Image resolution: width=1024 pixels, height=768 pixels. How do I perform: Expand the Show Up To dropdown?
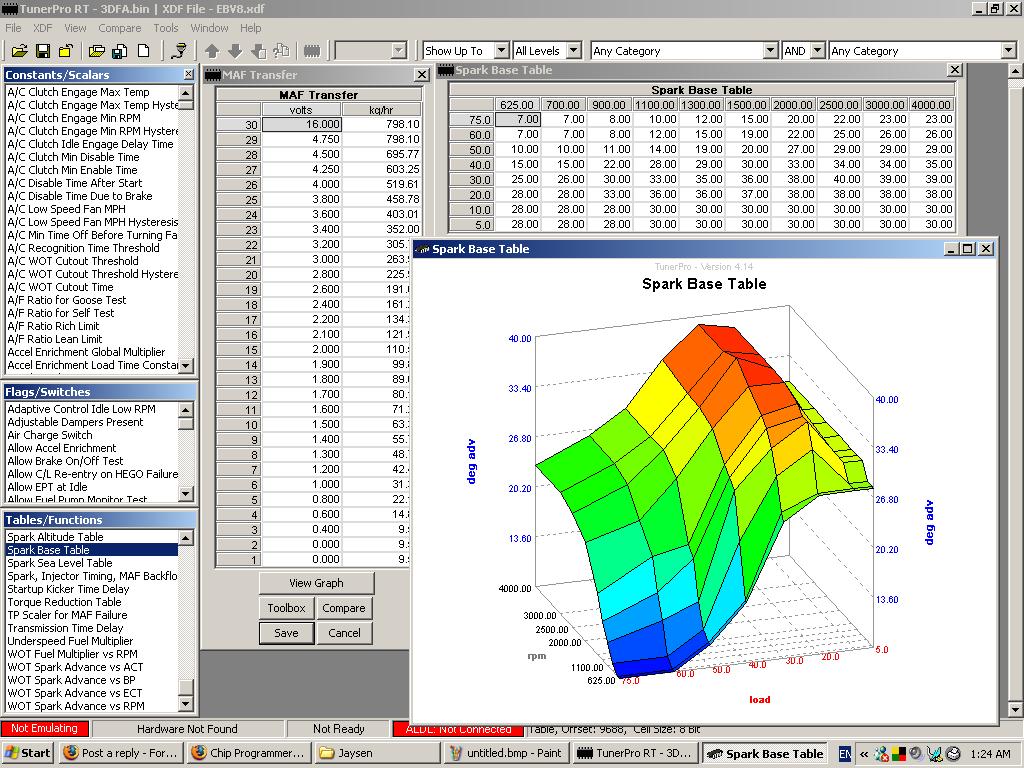pyautogui.click(x=502, y=50)
